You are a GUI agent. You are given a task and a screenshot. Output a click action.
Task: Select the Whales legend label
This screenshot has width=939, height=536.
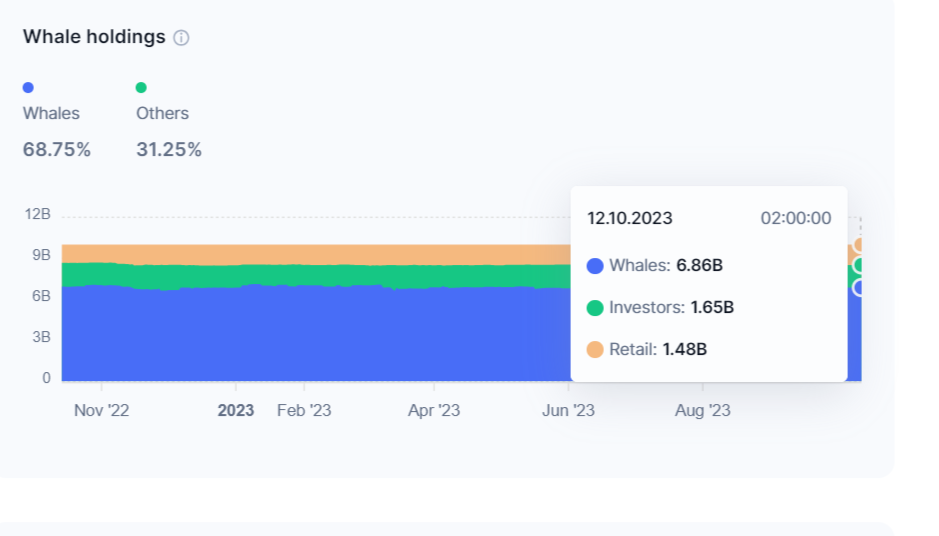[x=51, y=113]
